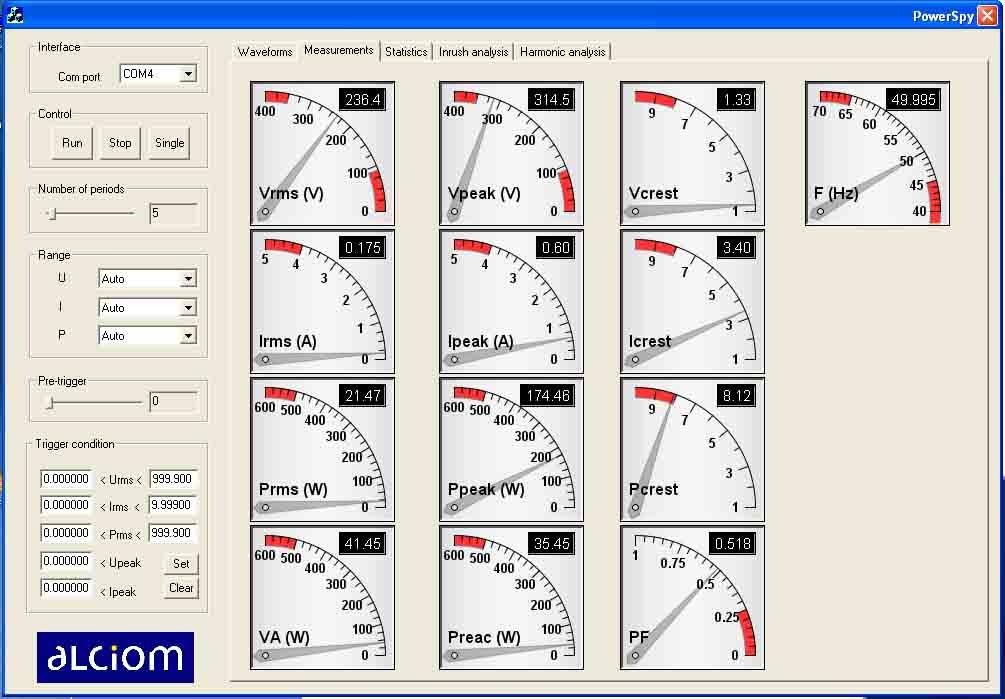
Task: Click the Prms upper limit 999.900 field
Action: (174, 533)
